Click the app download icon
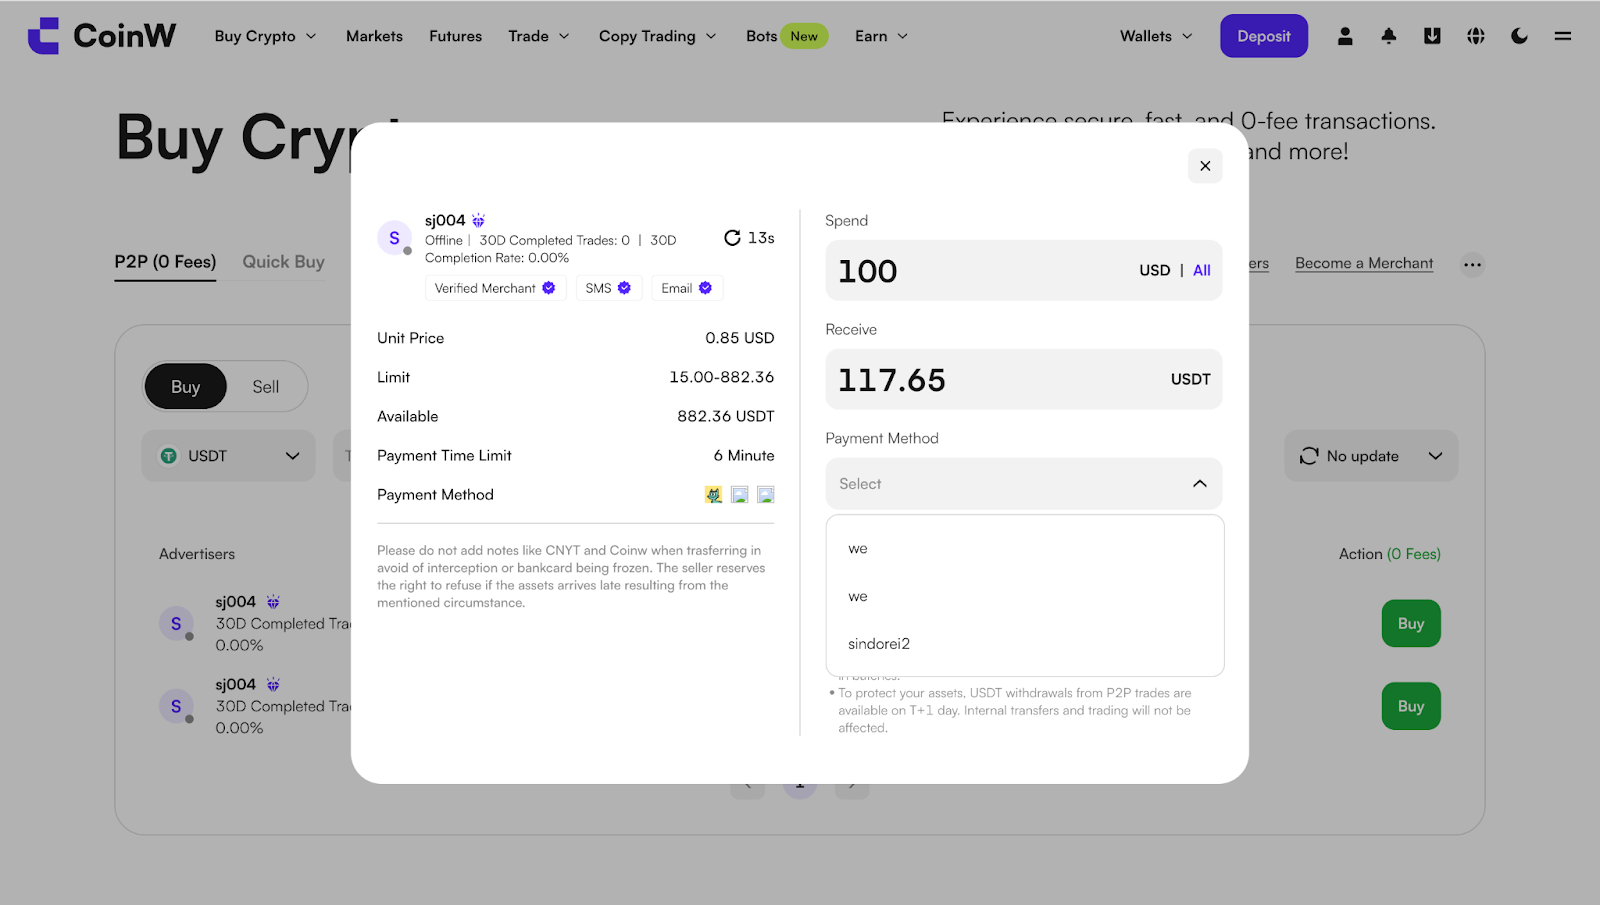 (x=1432, y=36)
